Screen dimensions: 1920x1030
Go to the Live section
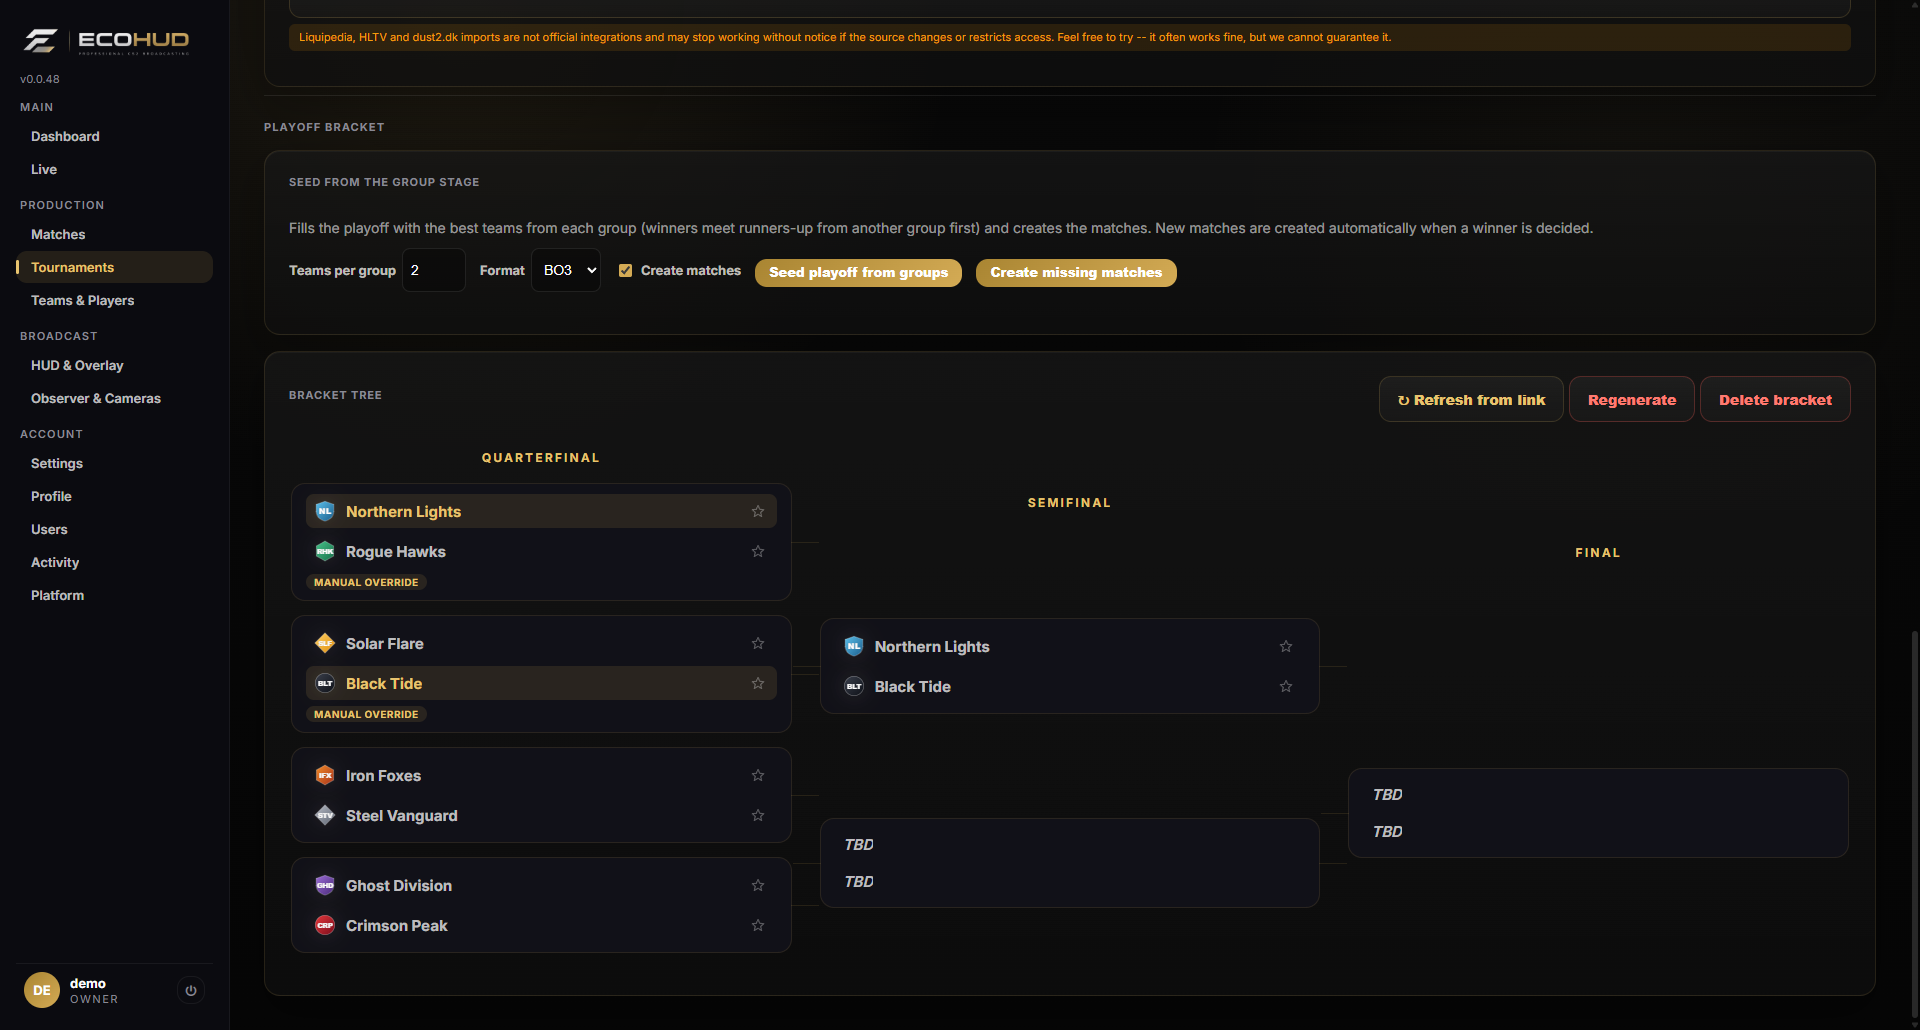44,169
